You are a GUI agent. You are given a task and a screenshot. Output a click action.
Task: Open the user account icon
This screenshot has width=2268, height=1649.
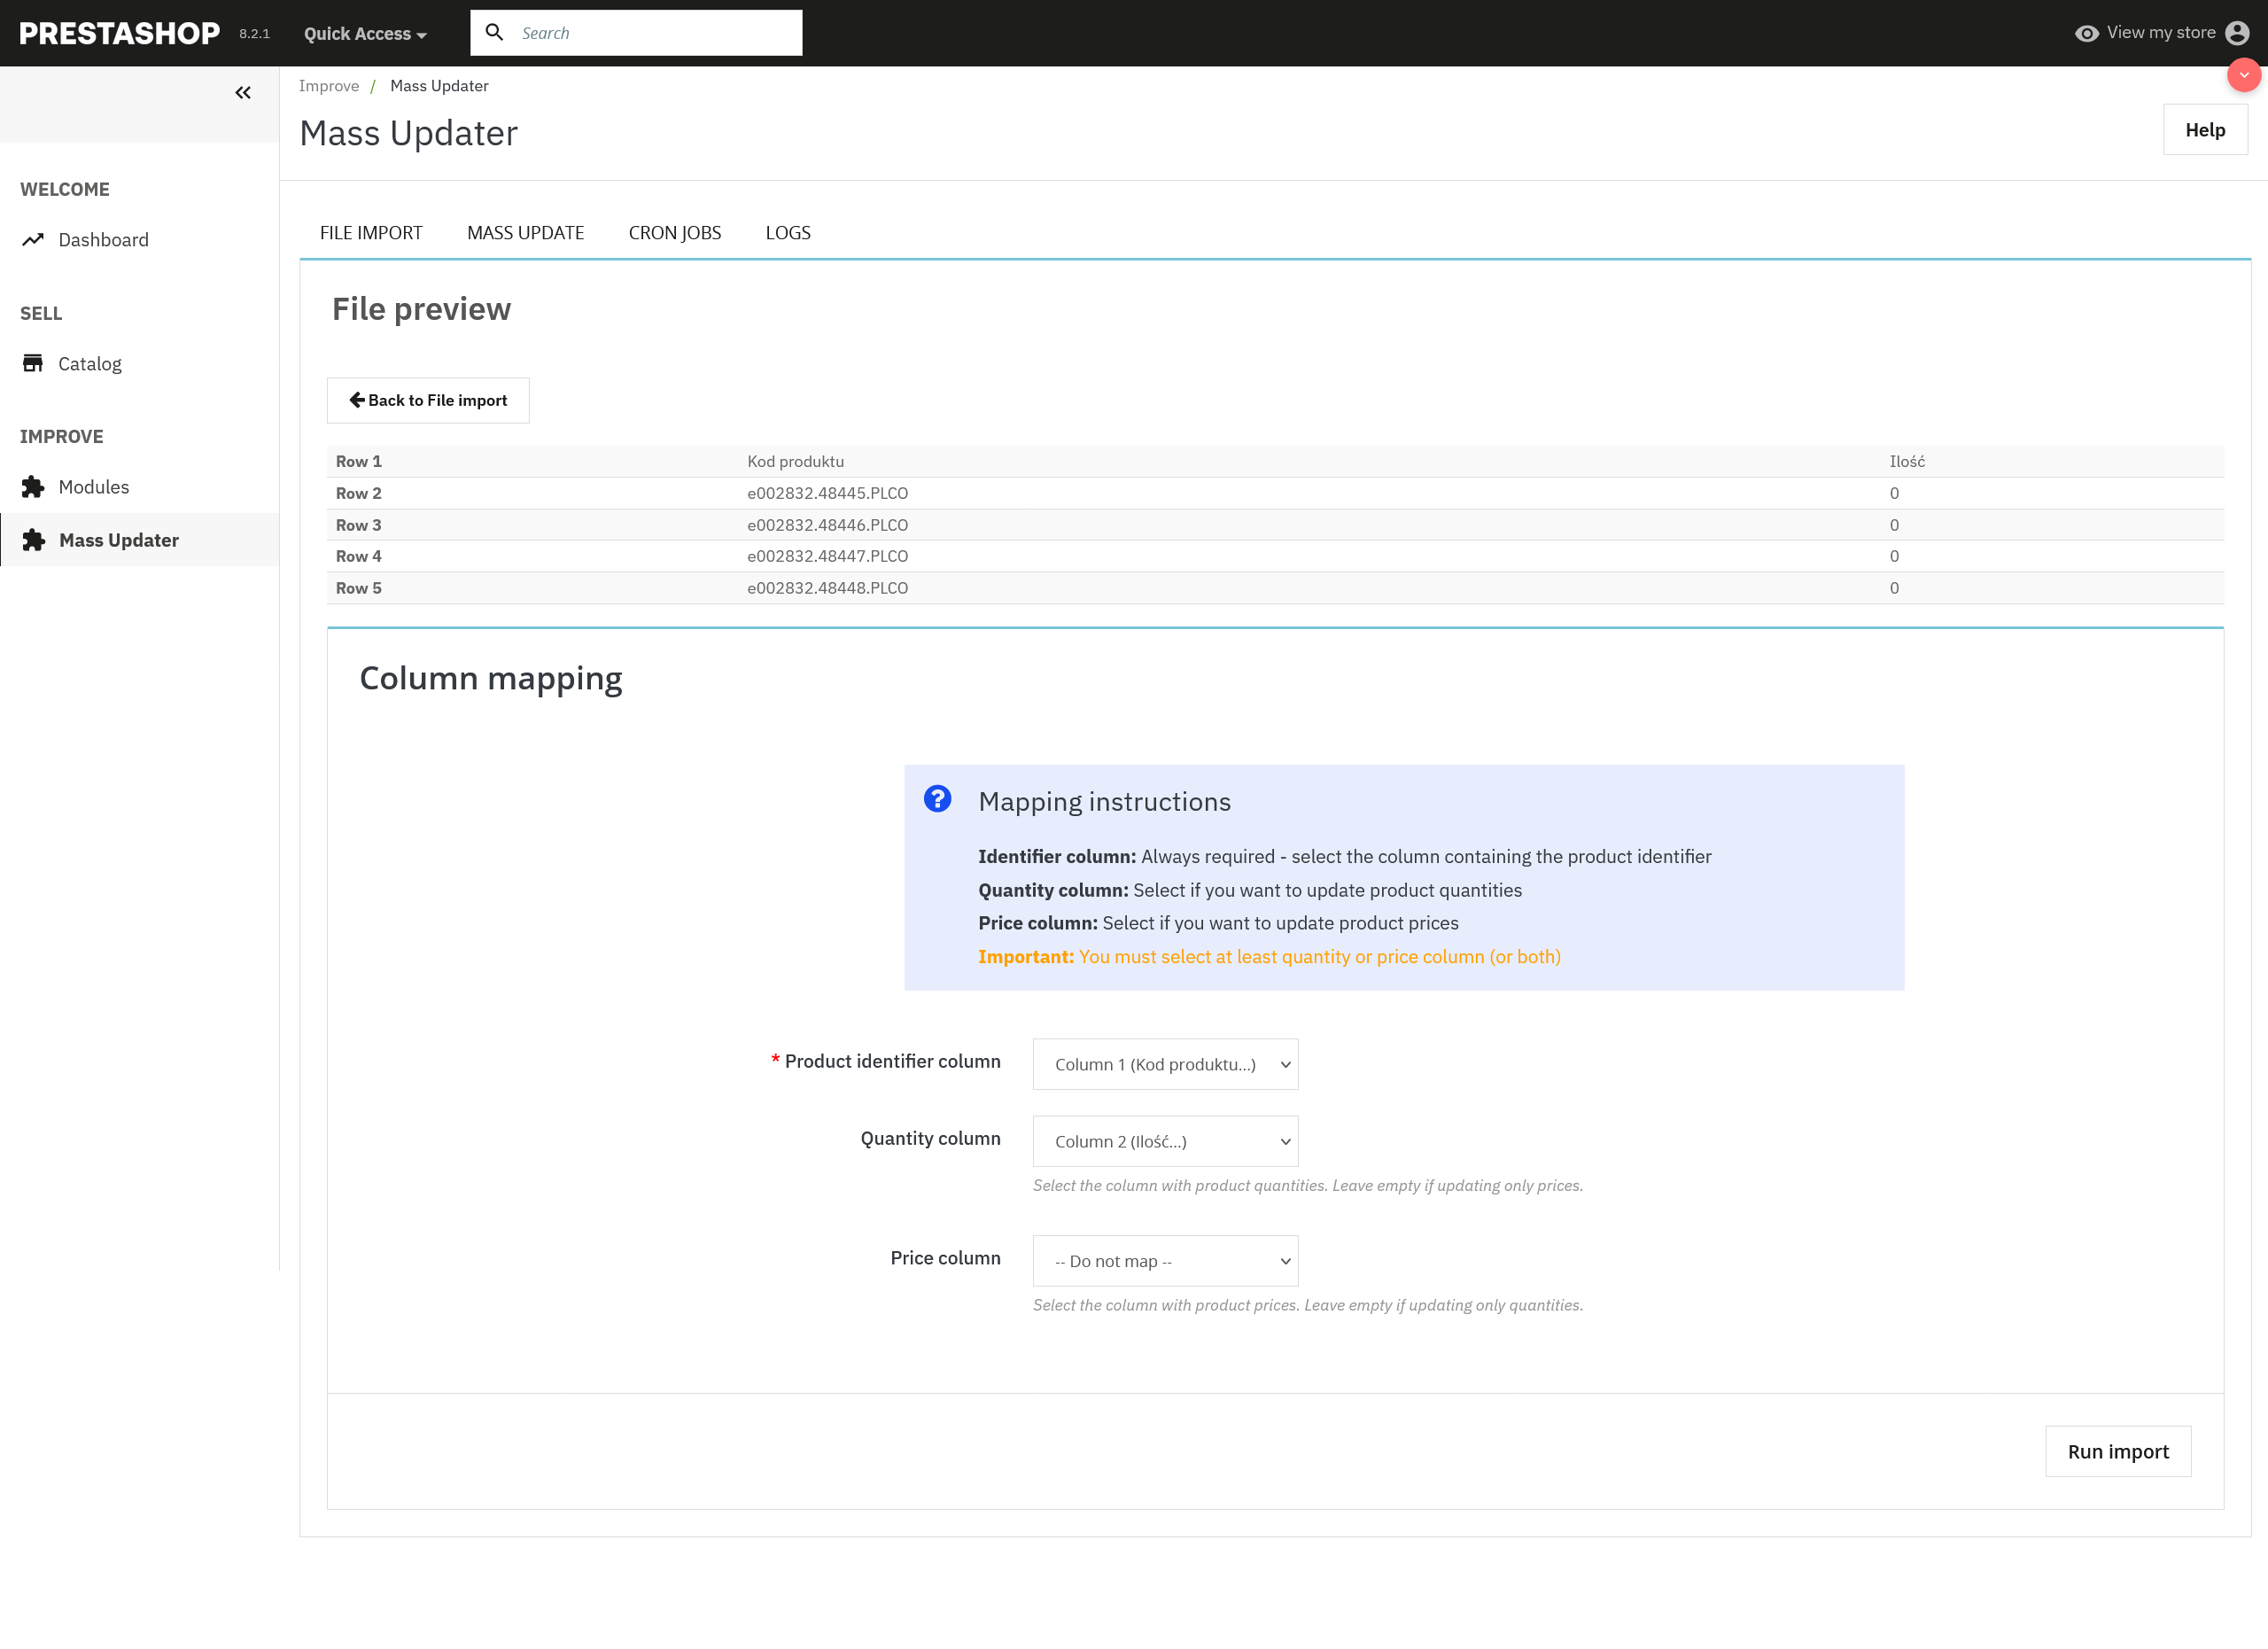click(2237, 33)
